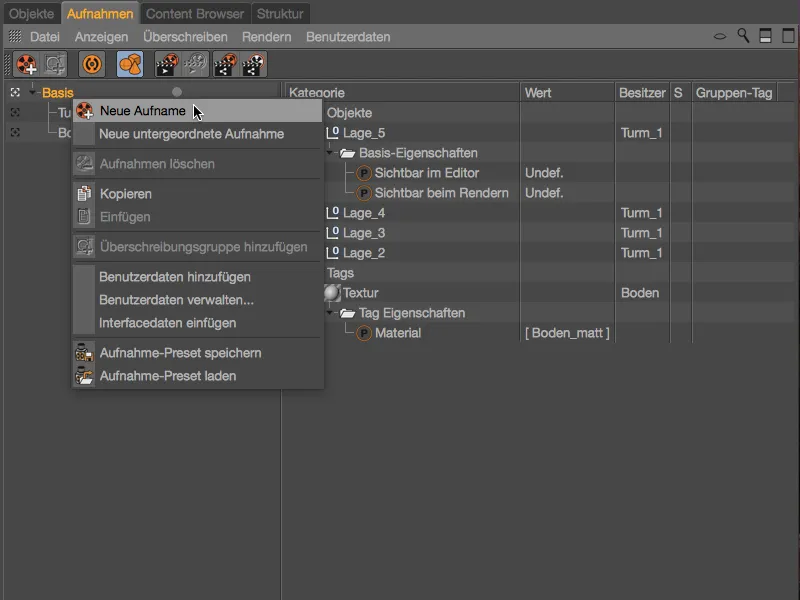Open the Benutzerdaten menu
The image size is (800, 600).
[x=348, y=37]
